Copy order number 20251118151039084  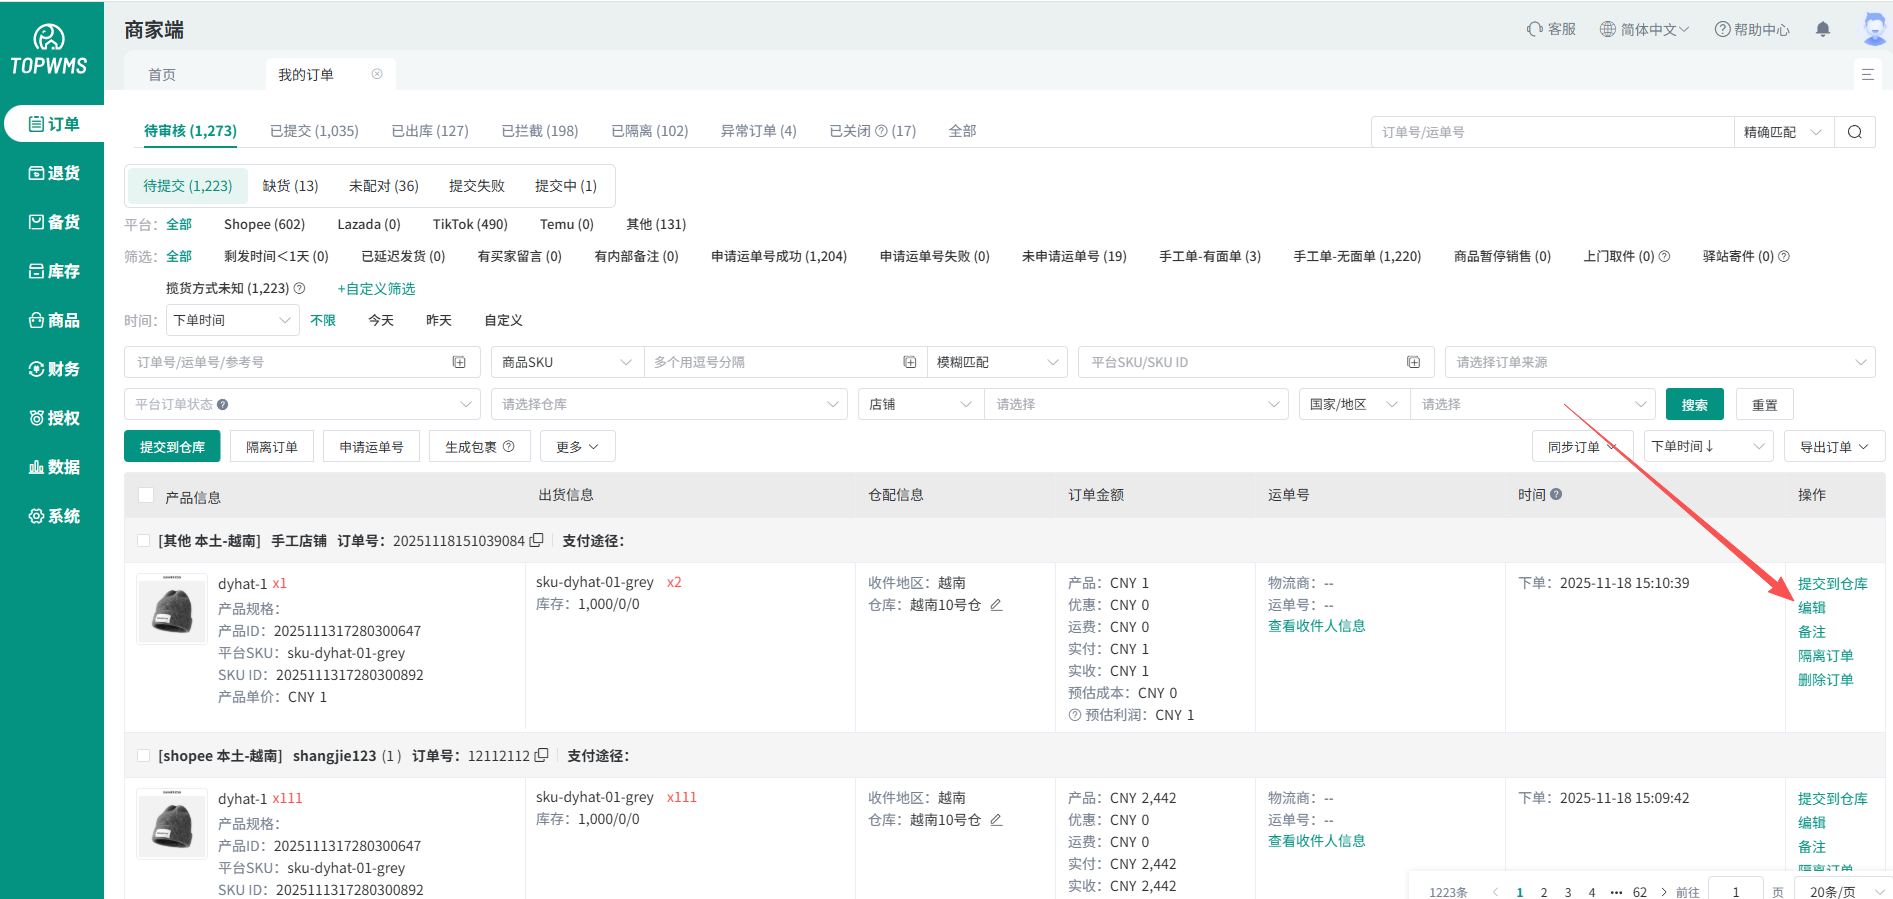tap(537, 540)
